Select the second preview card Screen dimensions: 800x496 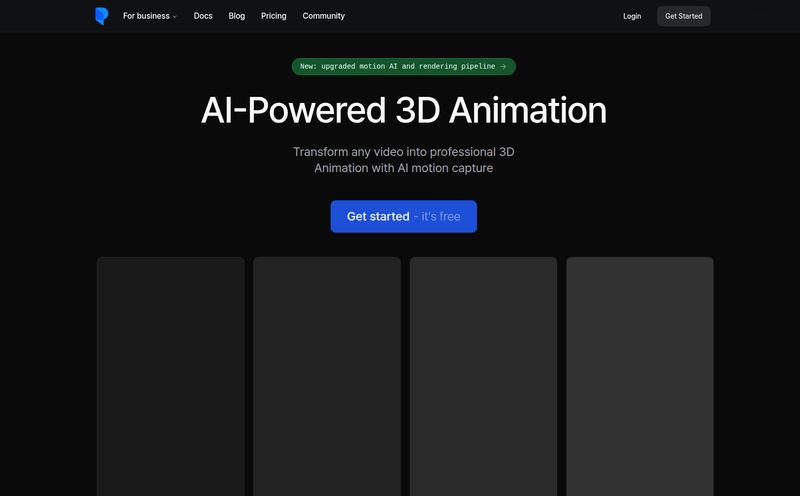326,375
